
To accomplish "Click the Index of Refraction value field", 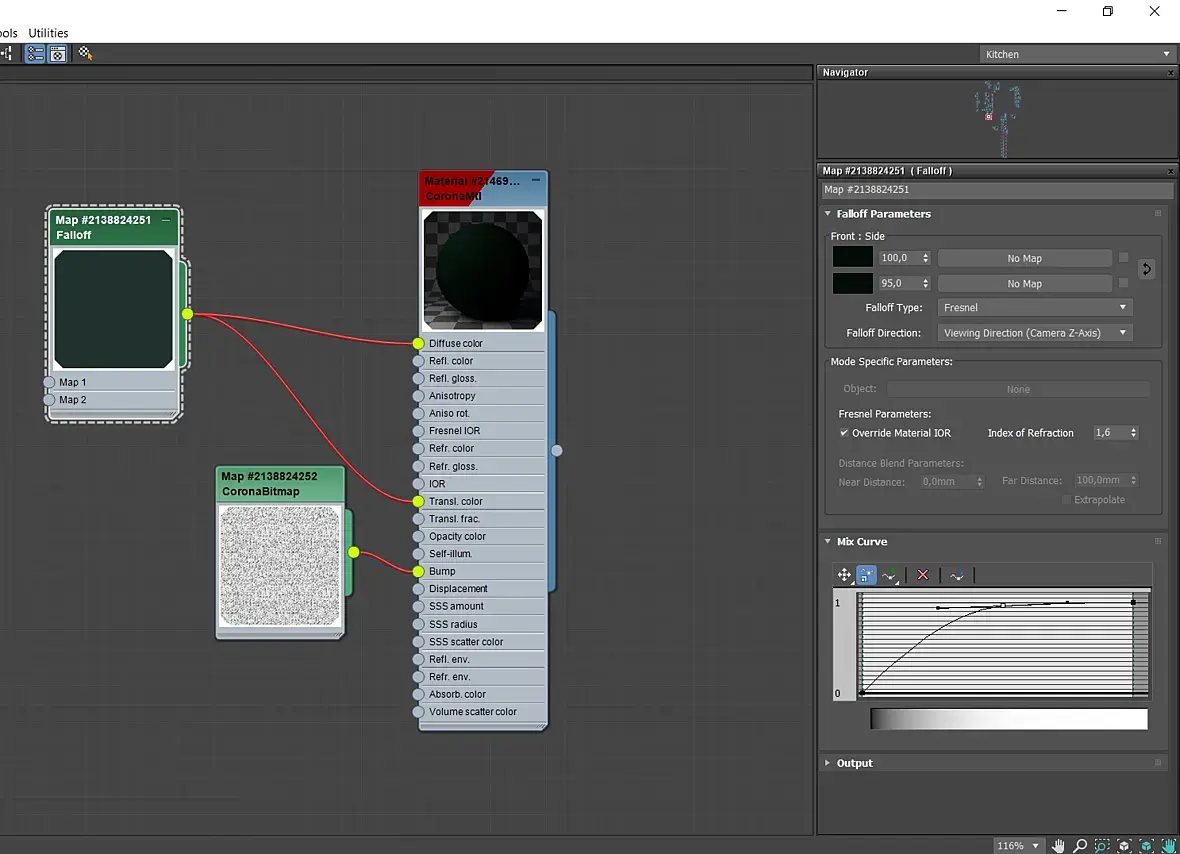I will (x=1109, y=433).
